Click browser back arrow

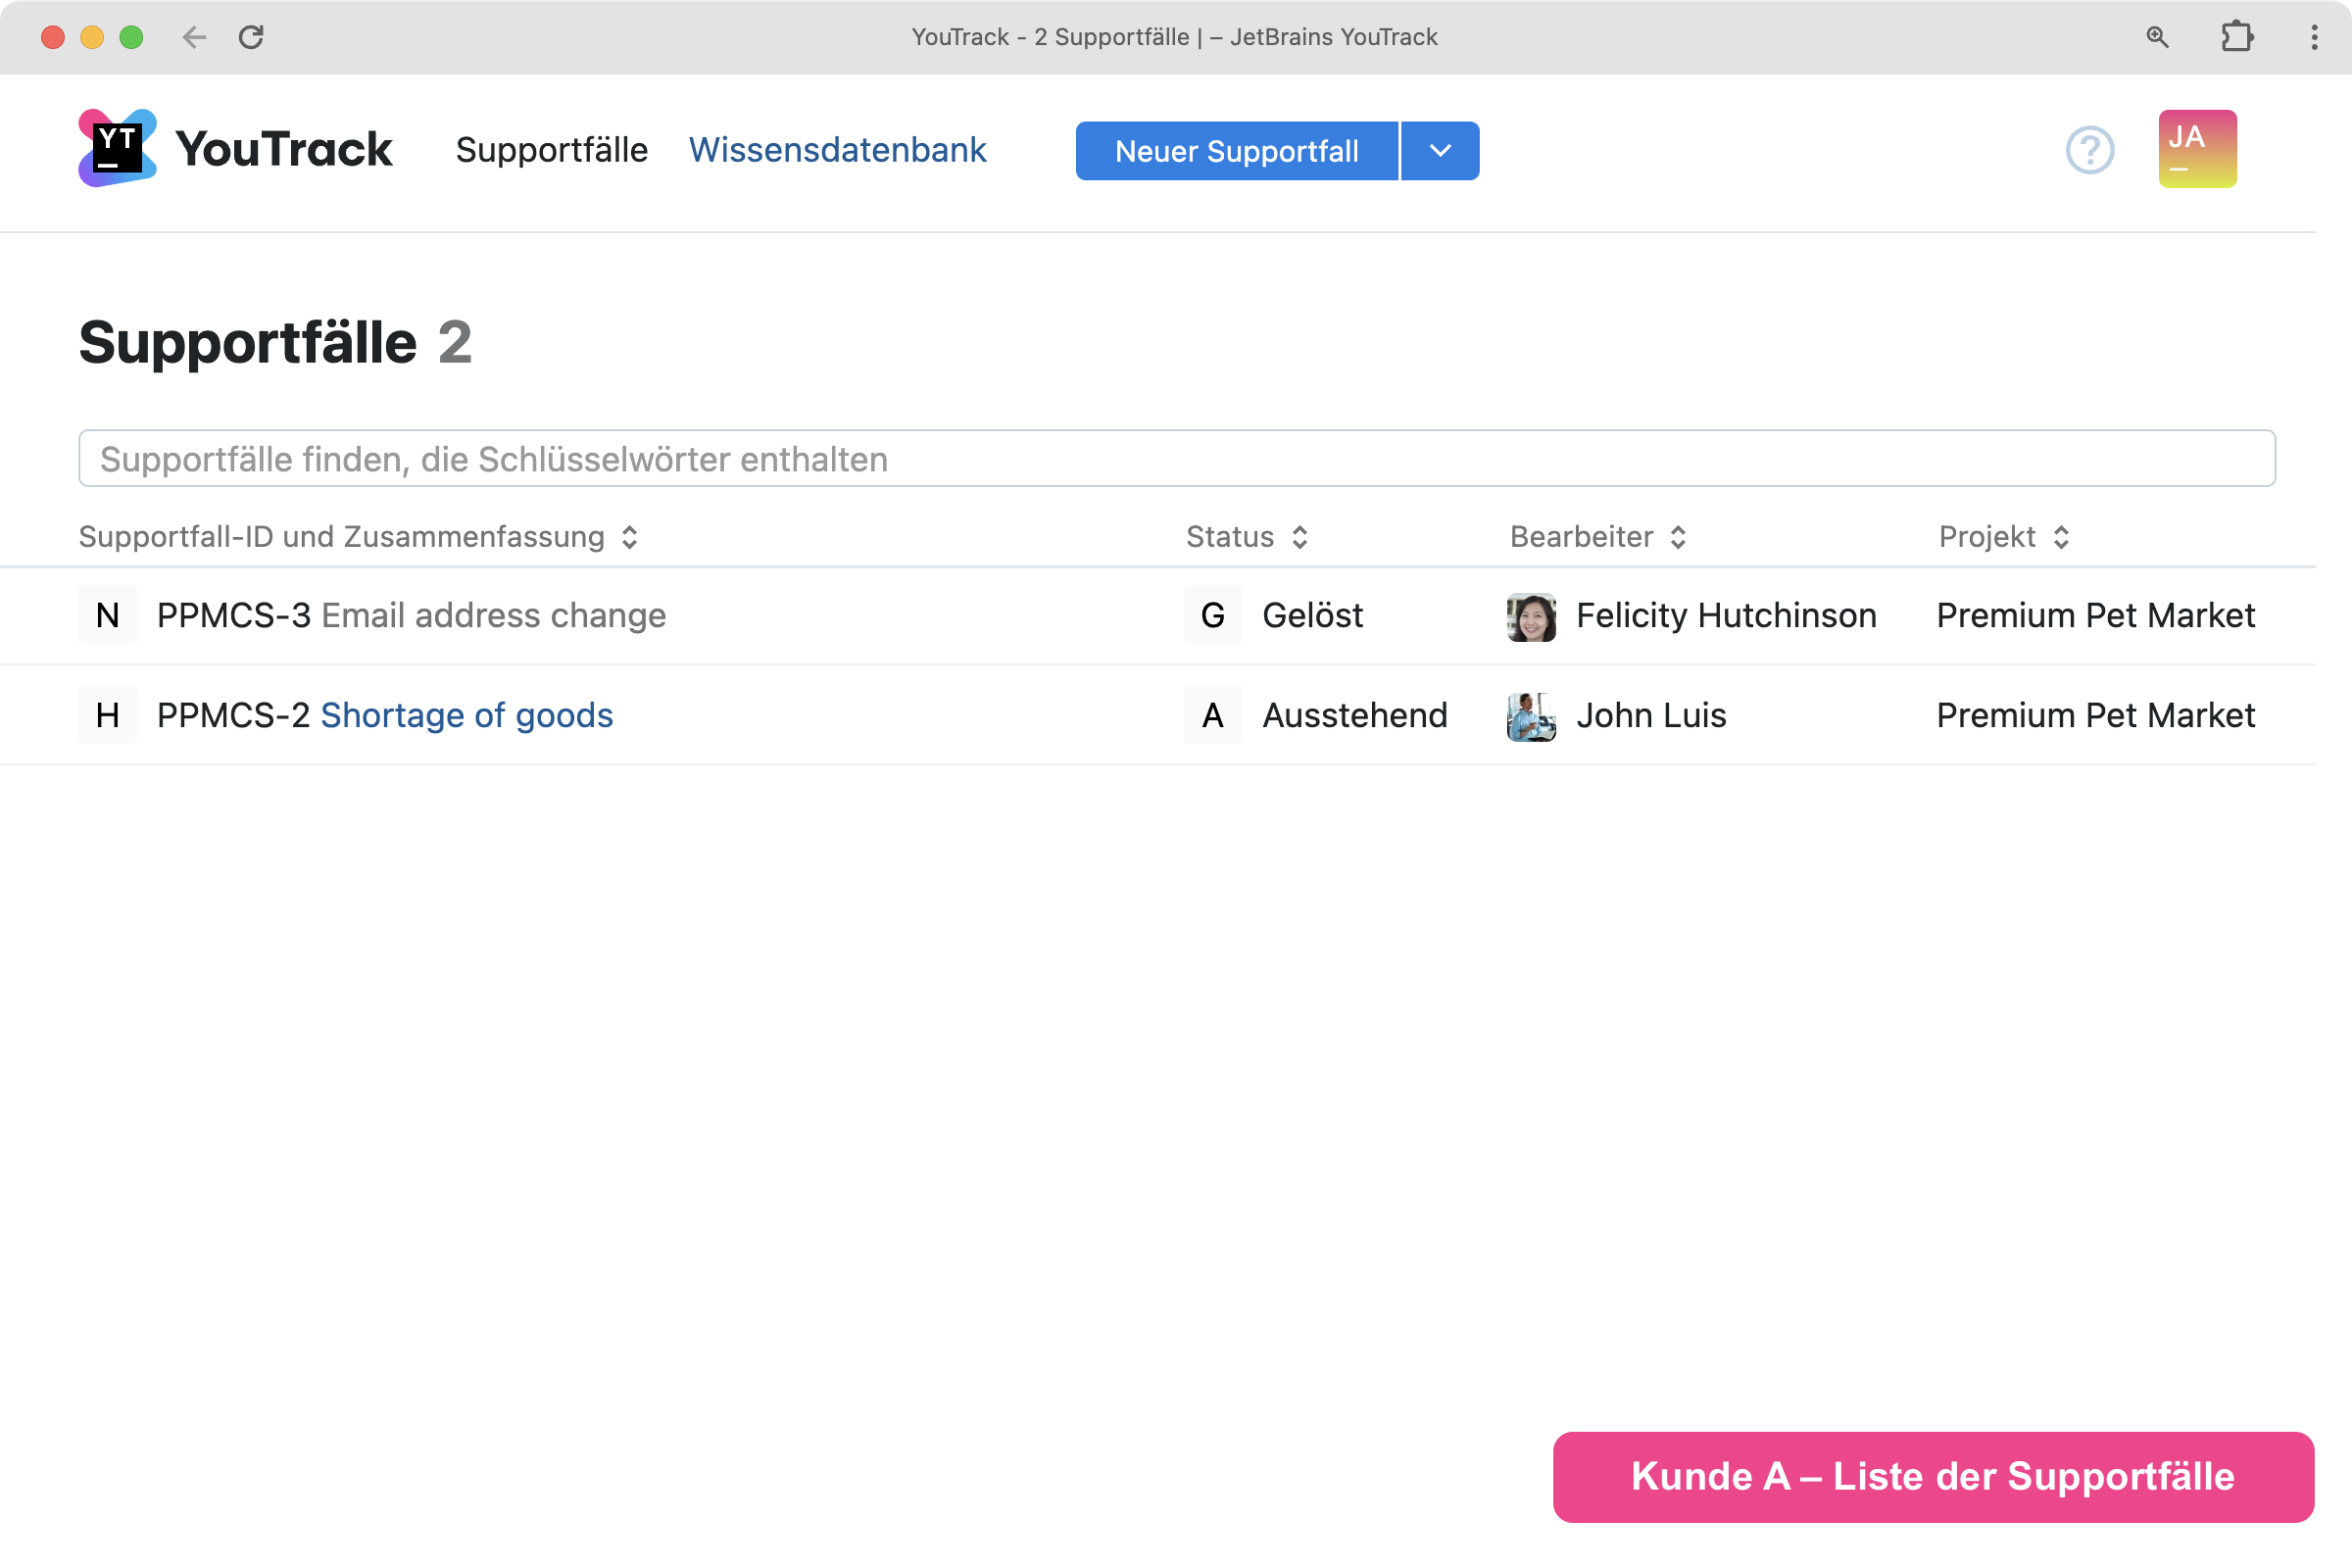point(194,37)
